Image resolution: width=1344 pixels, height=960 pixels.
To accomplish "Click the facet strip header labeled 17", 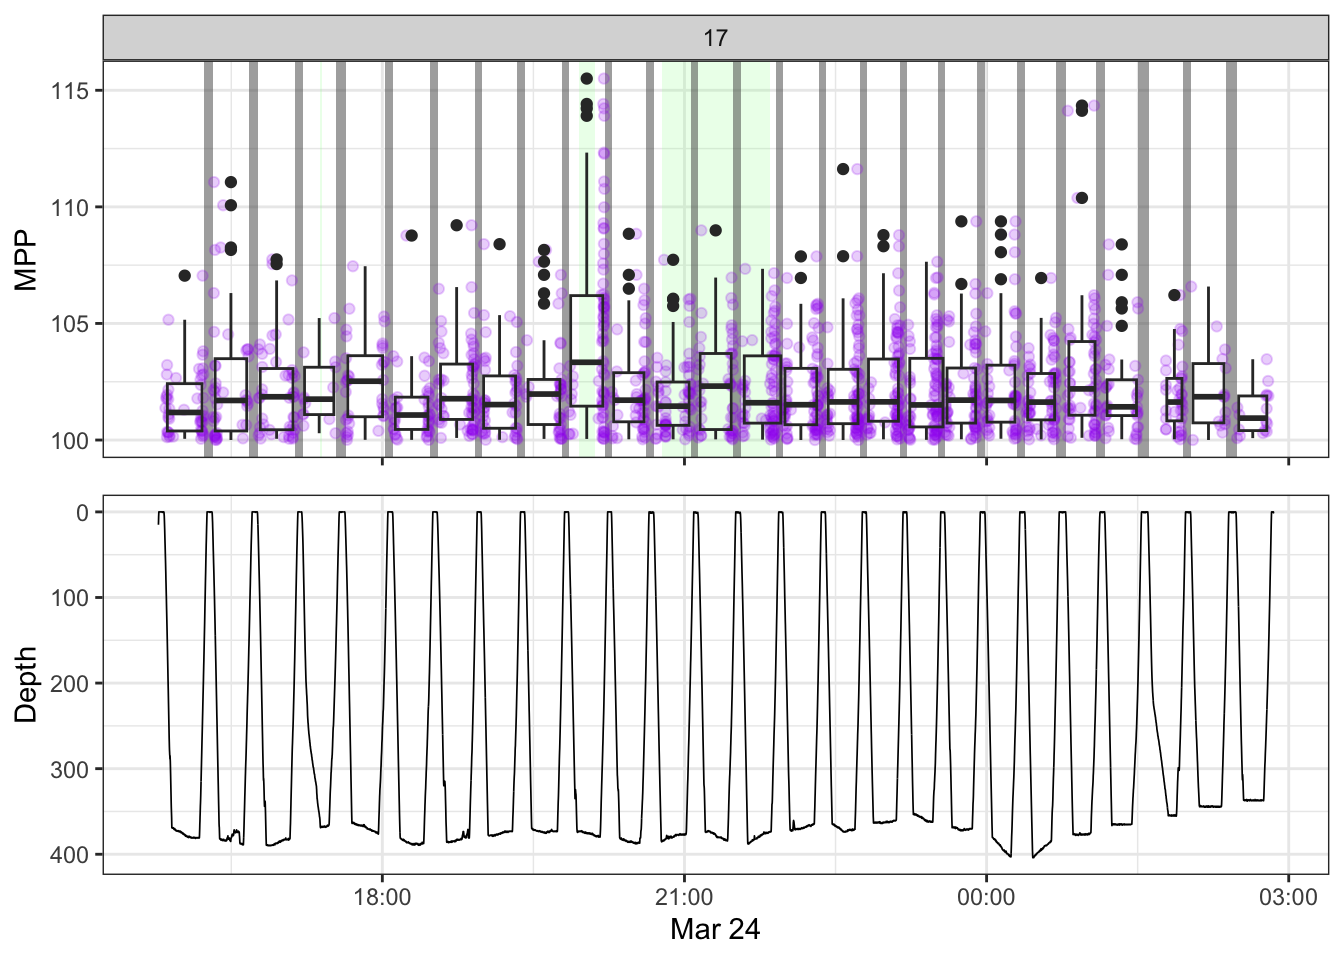I will (x=715, y=38).
